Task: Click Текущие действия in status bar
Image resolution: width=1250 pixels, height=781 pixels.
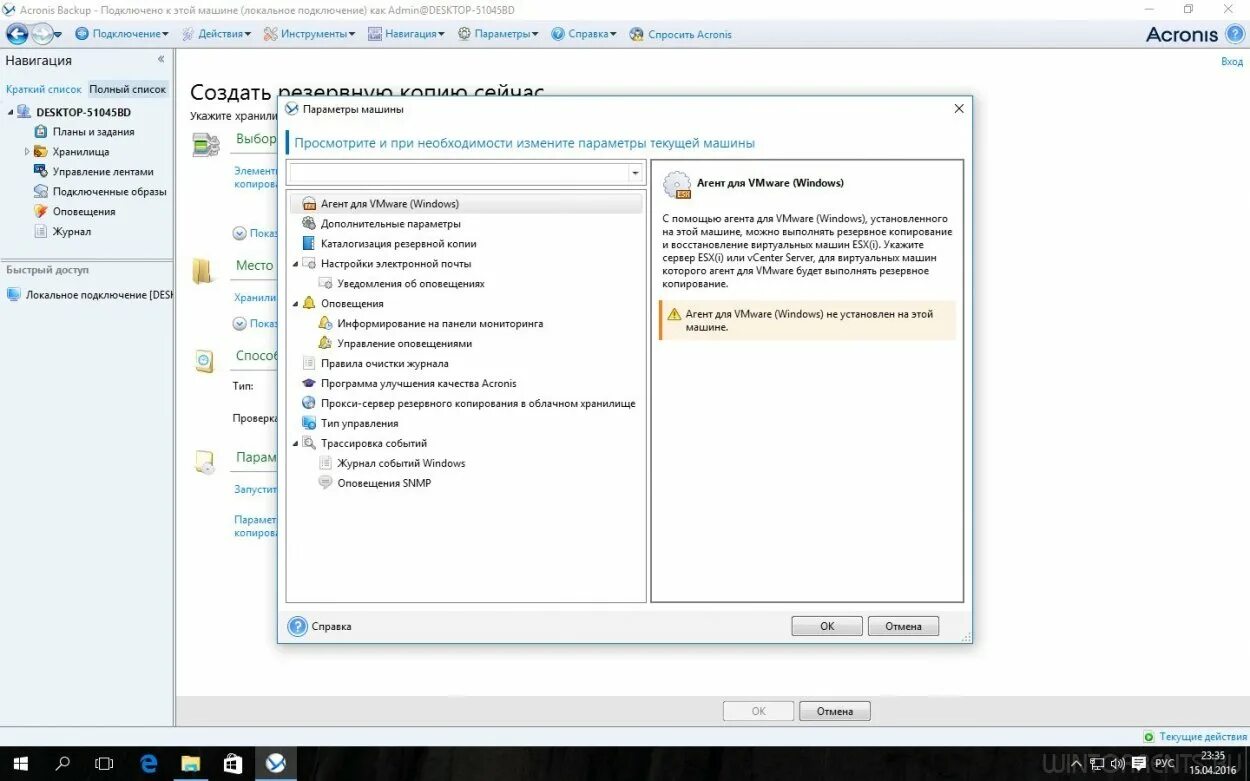Action: [1195, 737]
